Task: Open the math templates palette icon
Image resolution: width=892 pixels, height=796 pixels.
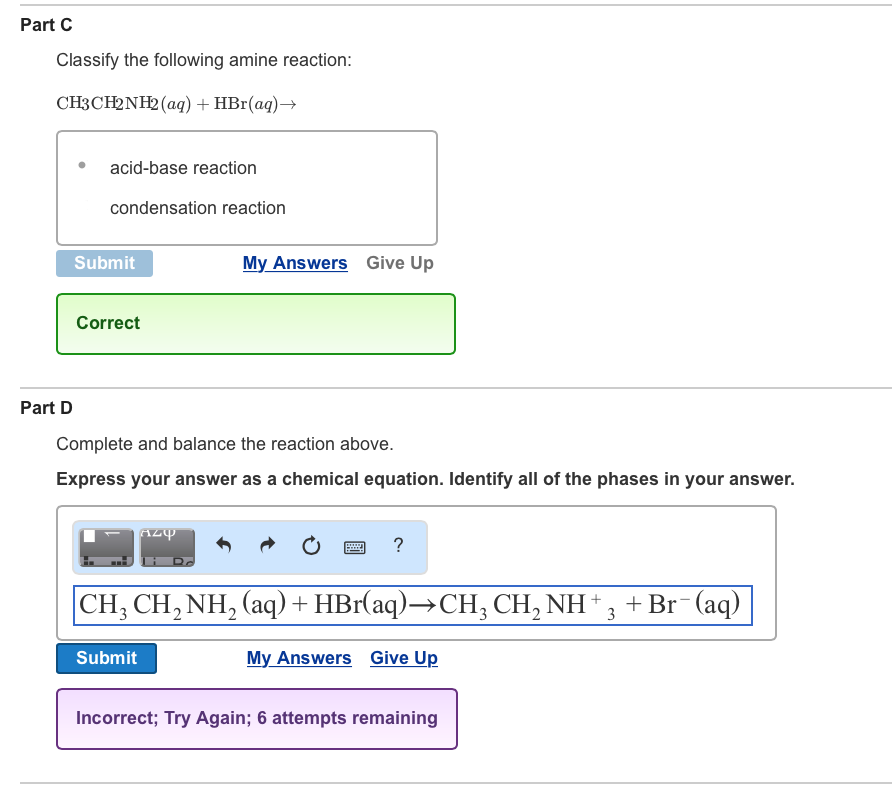Action: coord(105,545)
